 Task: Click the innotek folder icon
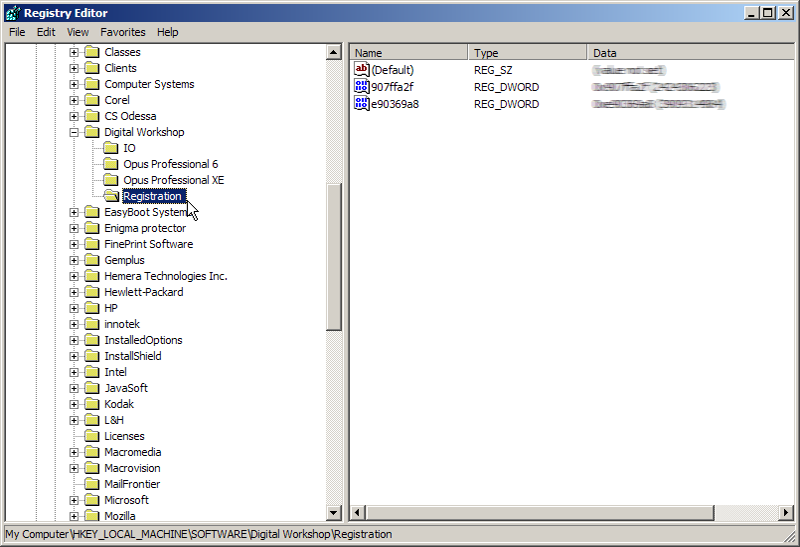pyautogui.click(x=92, y=324)
